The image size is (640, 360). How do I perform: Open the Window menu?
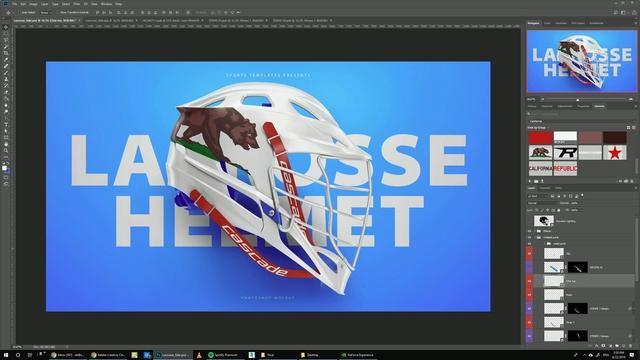(106, 4)
